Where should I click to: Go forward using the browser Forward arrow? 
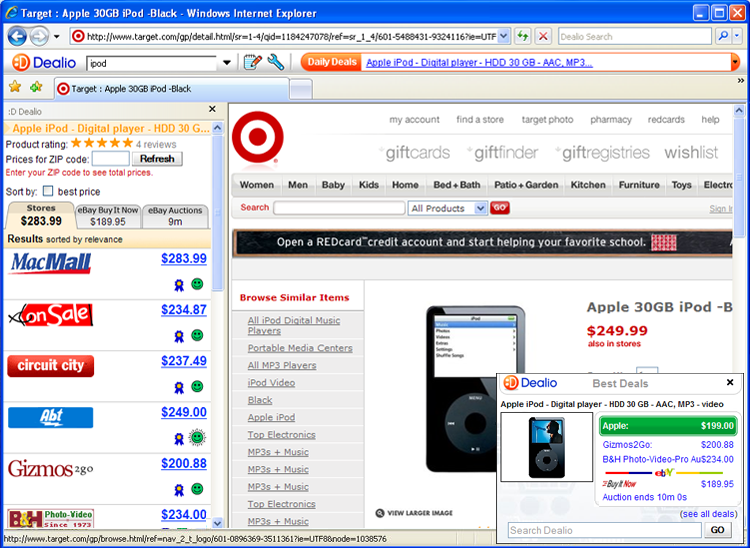pyautogui.click(x=39, y=36)
